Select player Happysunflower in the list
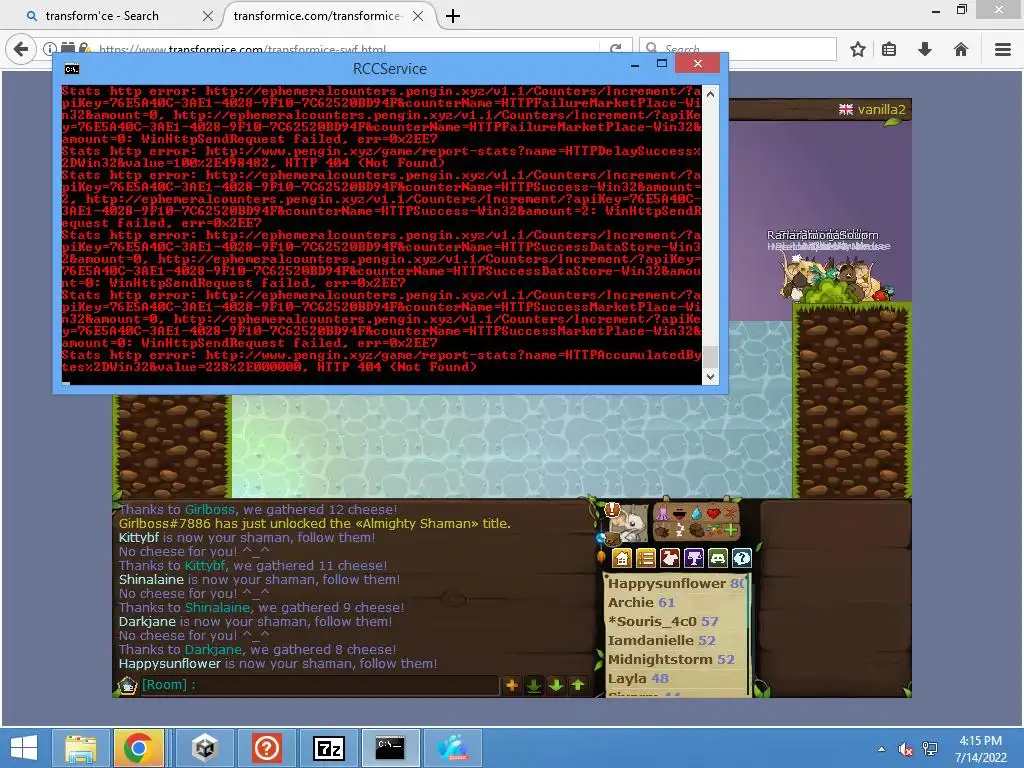The width and height of the screenshot is (1024, 768). tap(667, 583)
